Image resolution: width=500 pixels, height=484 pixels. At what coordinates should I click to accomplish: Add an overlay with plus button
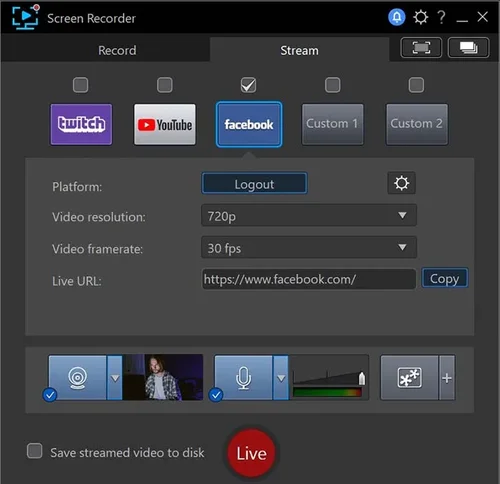point(447,378)
